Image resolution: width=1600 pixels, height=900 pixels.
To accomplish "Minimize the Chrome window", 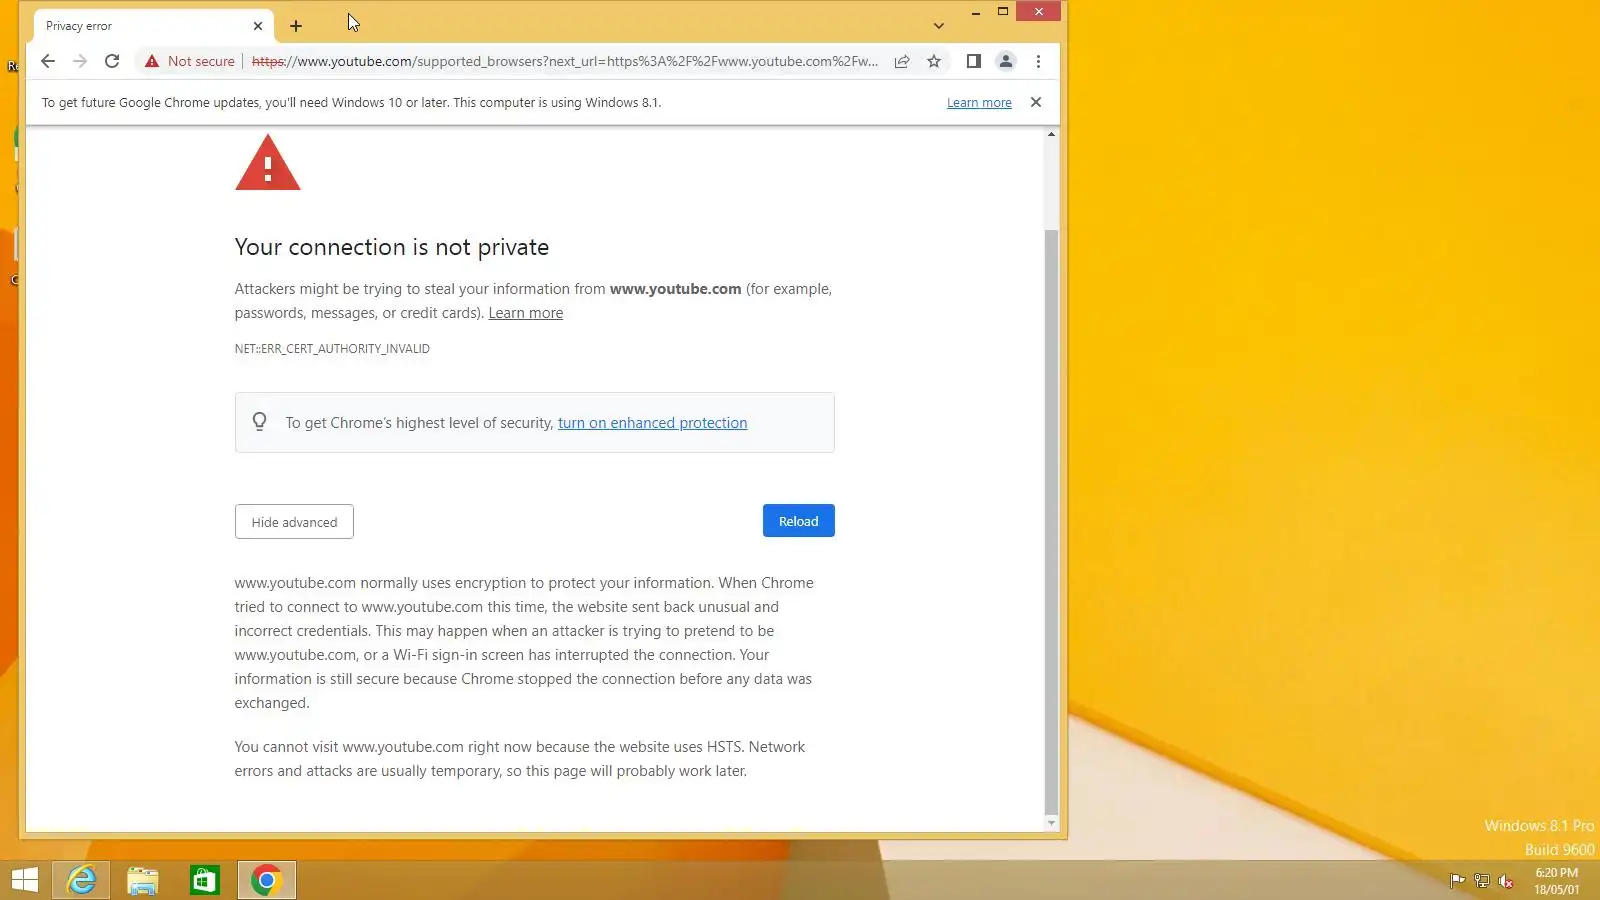I will 975,12.
